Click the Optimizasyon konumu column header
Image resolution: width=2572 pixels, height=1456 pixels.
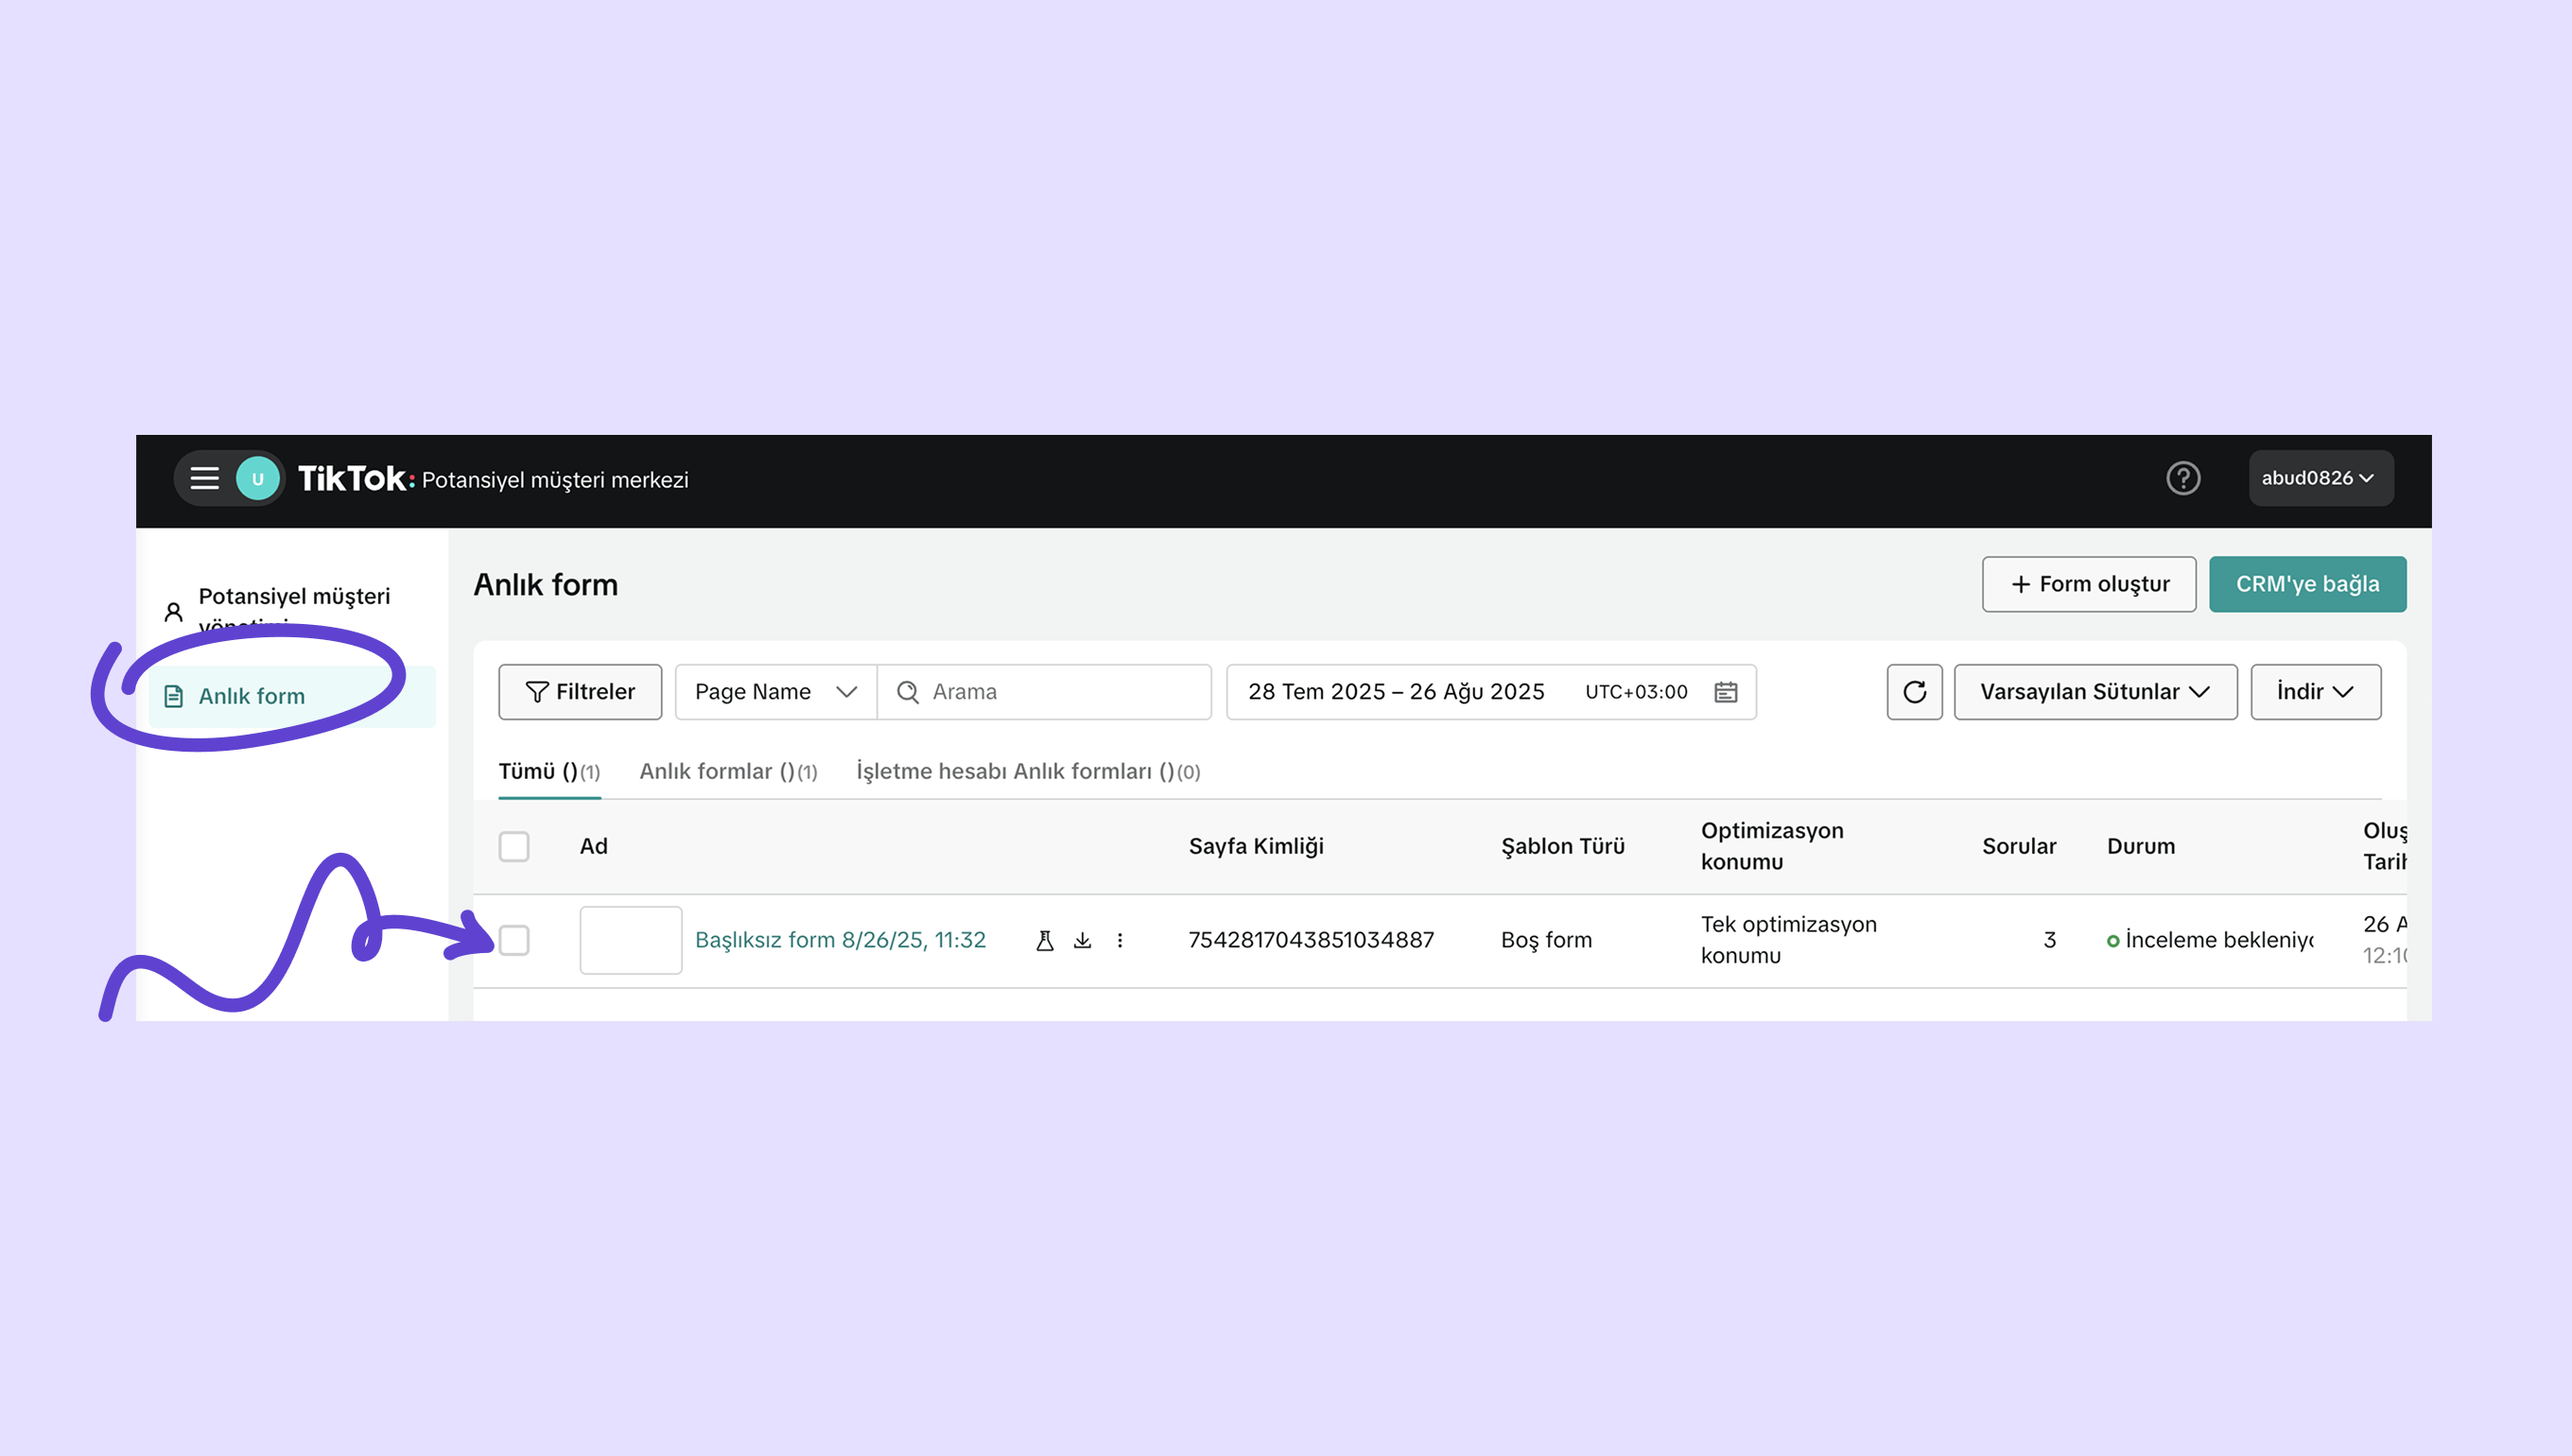tap(1772, 846)
